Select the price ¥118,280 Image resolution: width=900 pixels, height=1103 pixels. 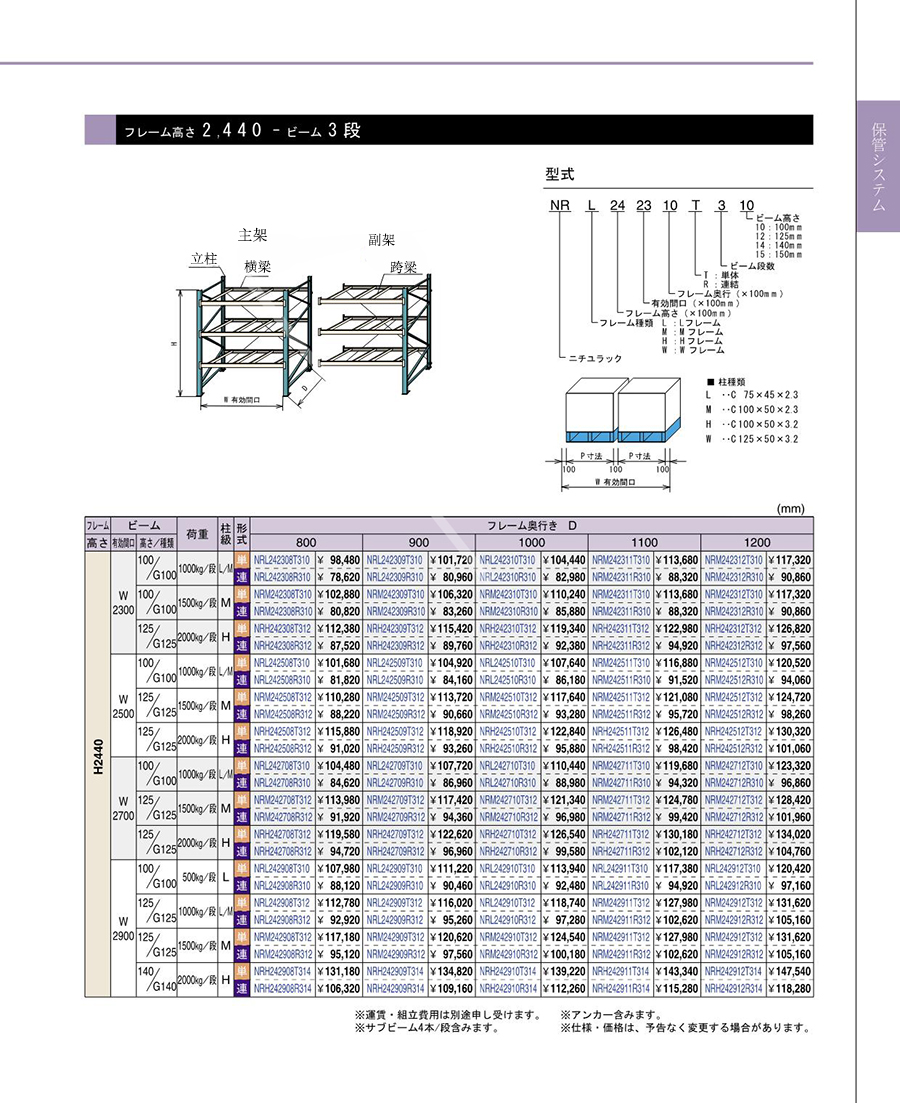pos(790,988)
